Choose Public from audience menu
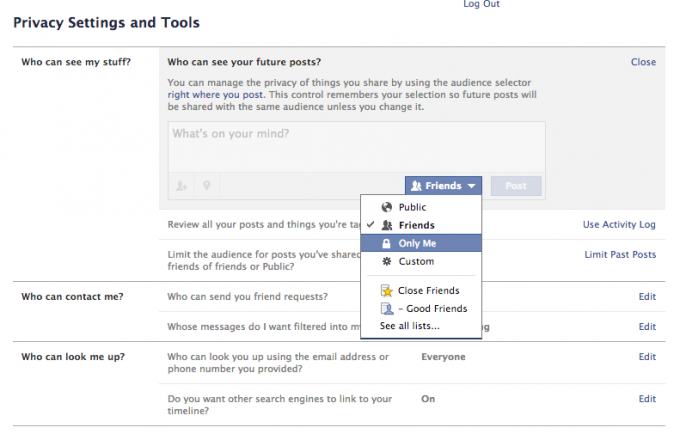This screenshot has width=680, height=446. [x=421, y=207]
